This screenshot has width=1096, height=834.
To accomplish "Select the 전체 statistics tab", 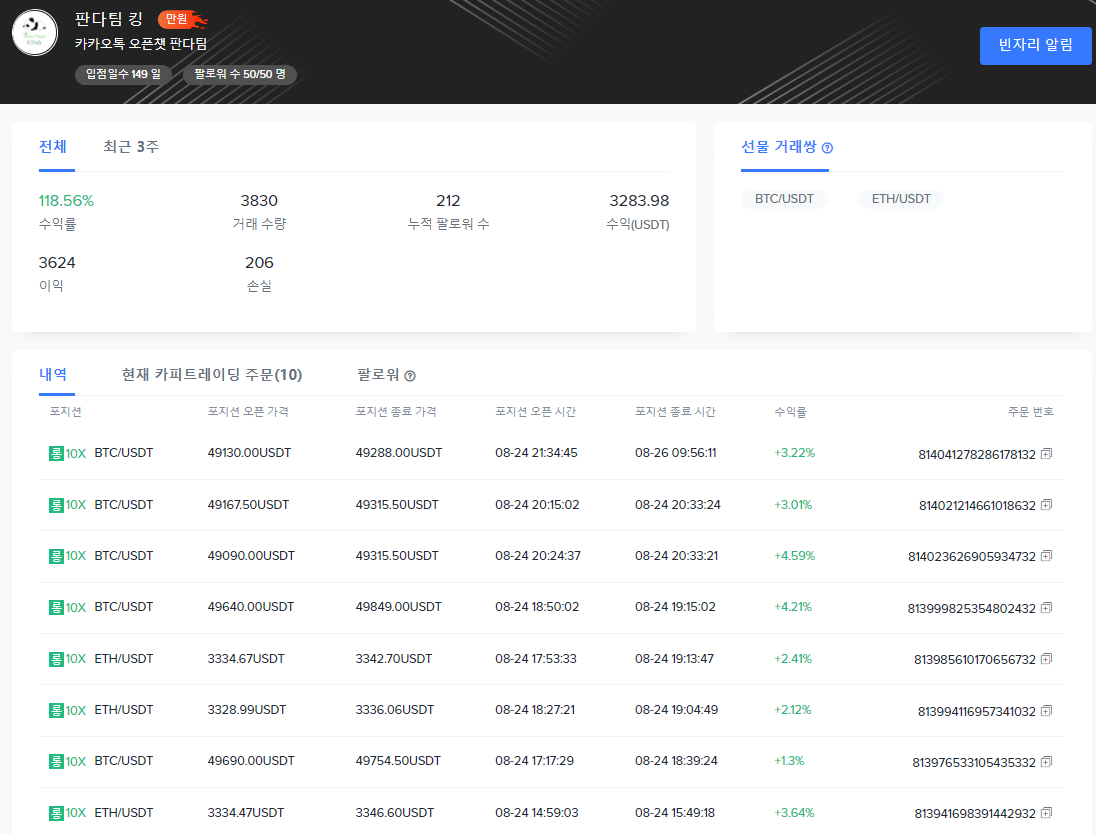I will click(x=52, y=147).
